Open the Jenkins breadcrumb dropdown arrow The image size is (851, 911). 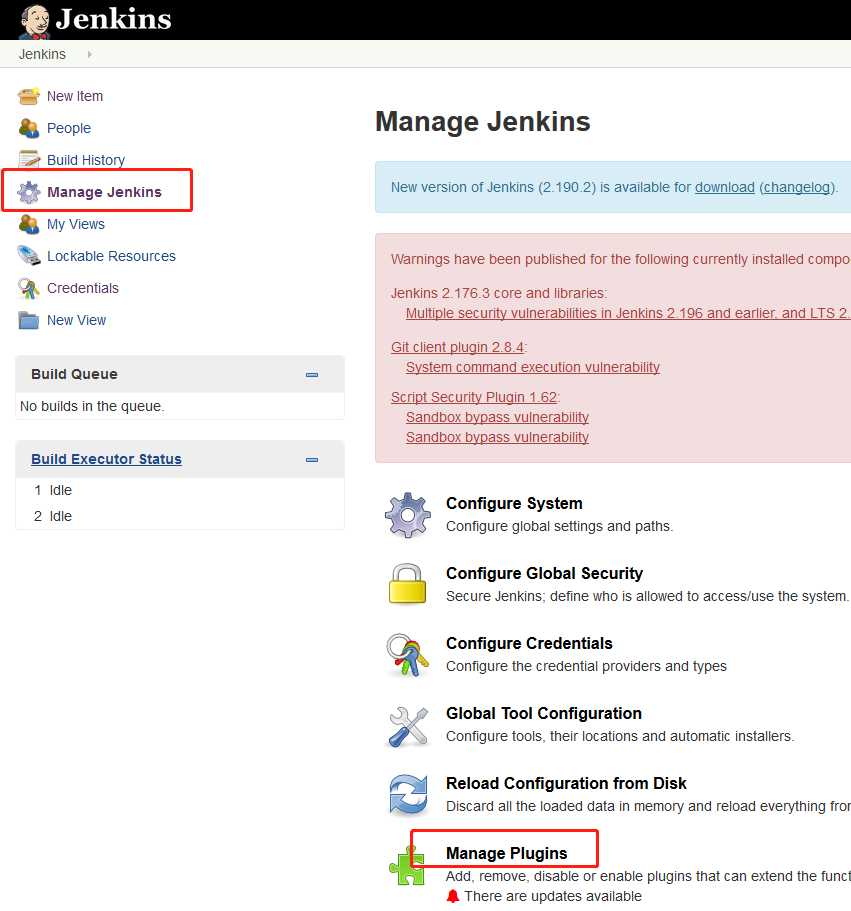[x=89, y=54]
